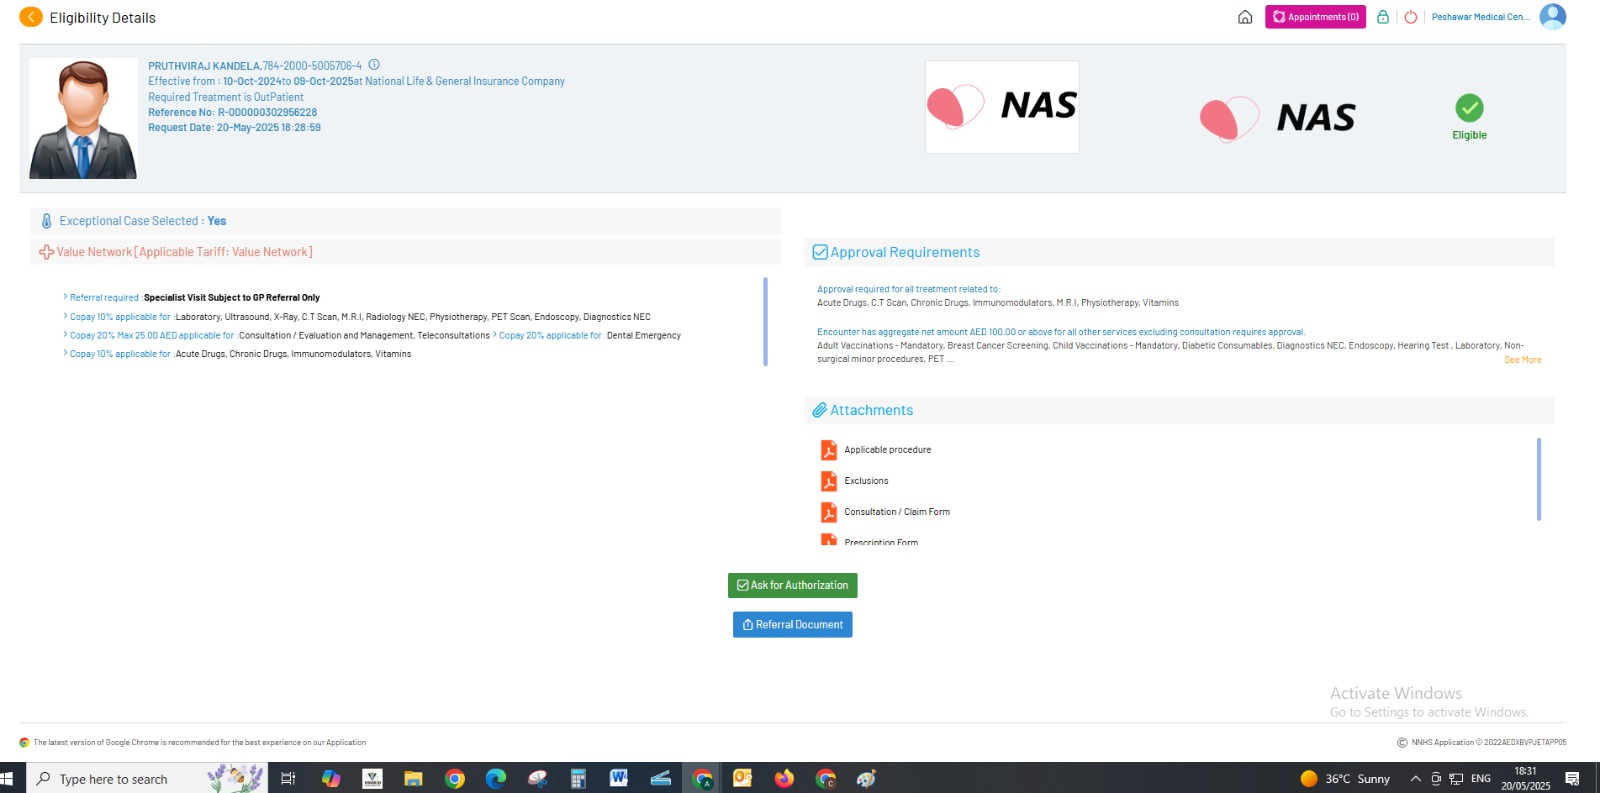Go back using the orange back arrow
Viewport: 1600px width, 793px height.
31,17
